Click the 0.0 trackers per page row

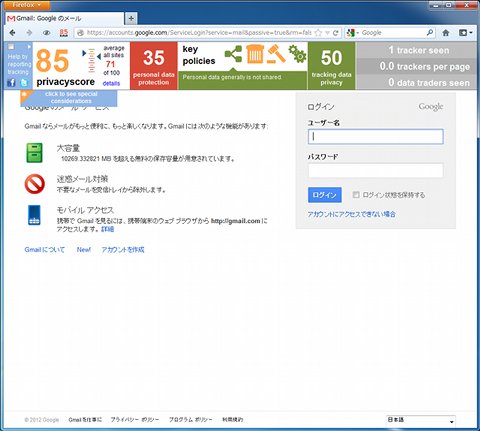tap(417, 66)
